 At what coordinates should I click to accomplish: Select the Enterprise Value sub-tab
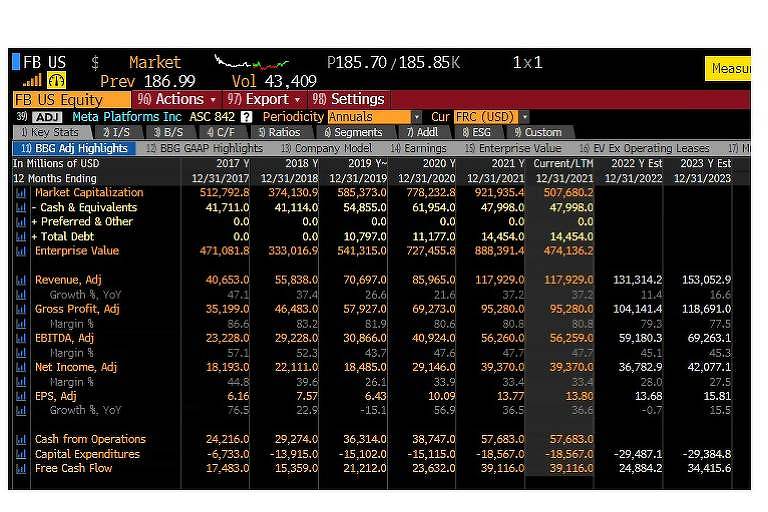click(513, 148)
